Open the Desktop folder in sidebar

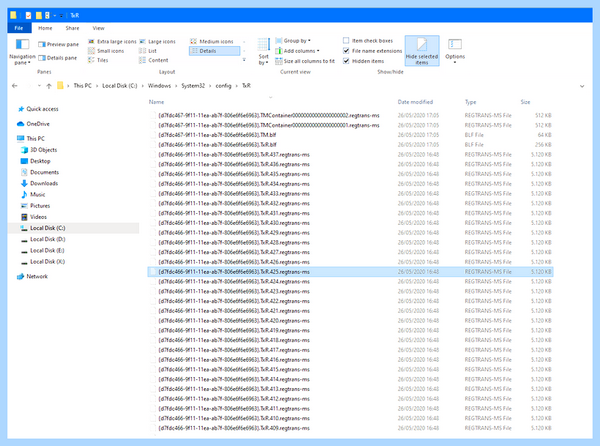36,161
